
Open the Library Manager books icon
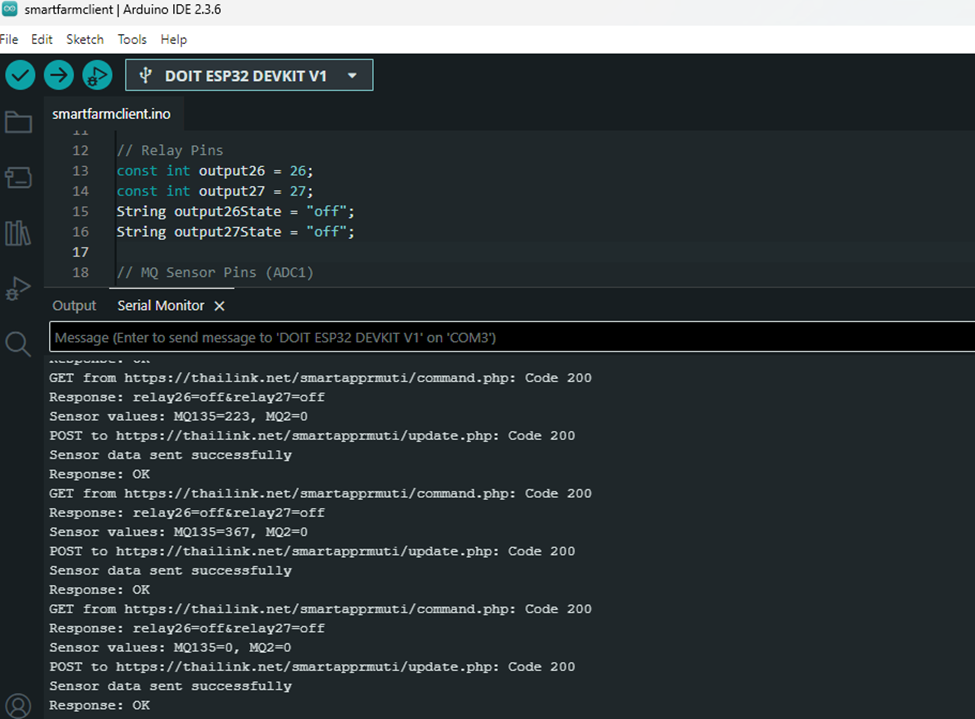(18, 234)
